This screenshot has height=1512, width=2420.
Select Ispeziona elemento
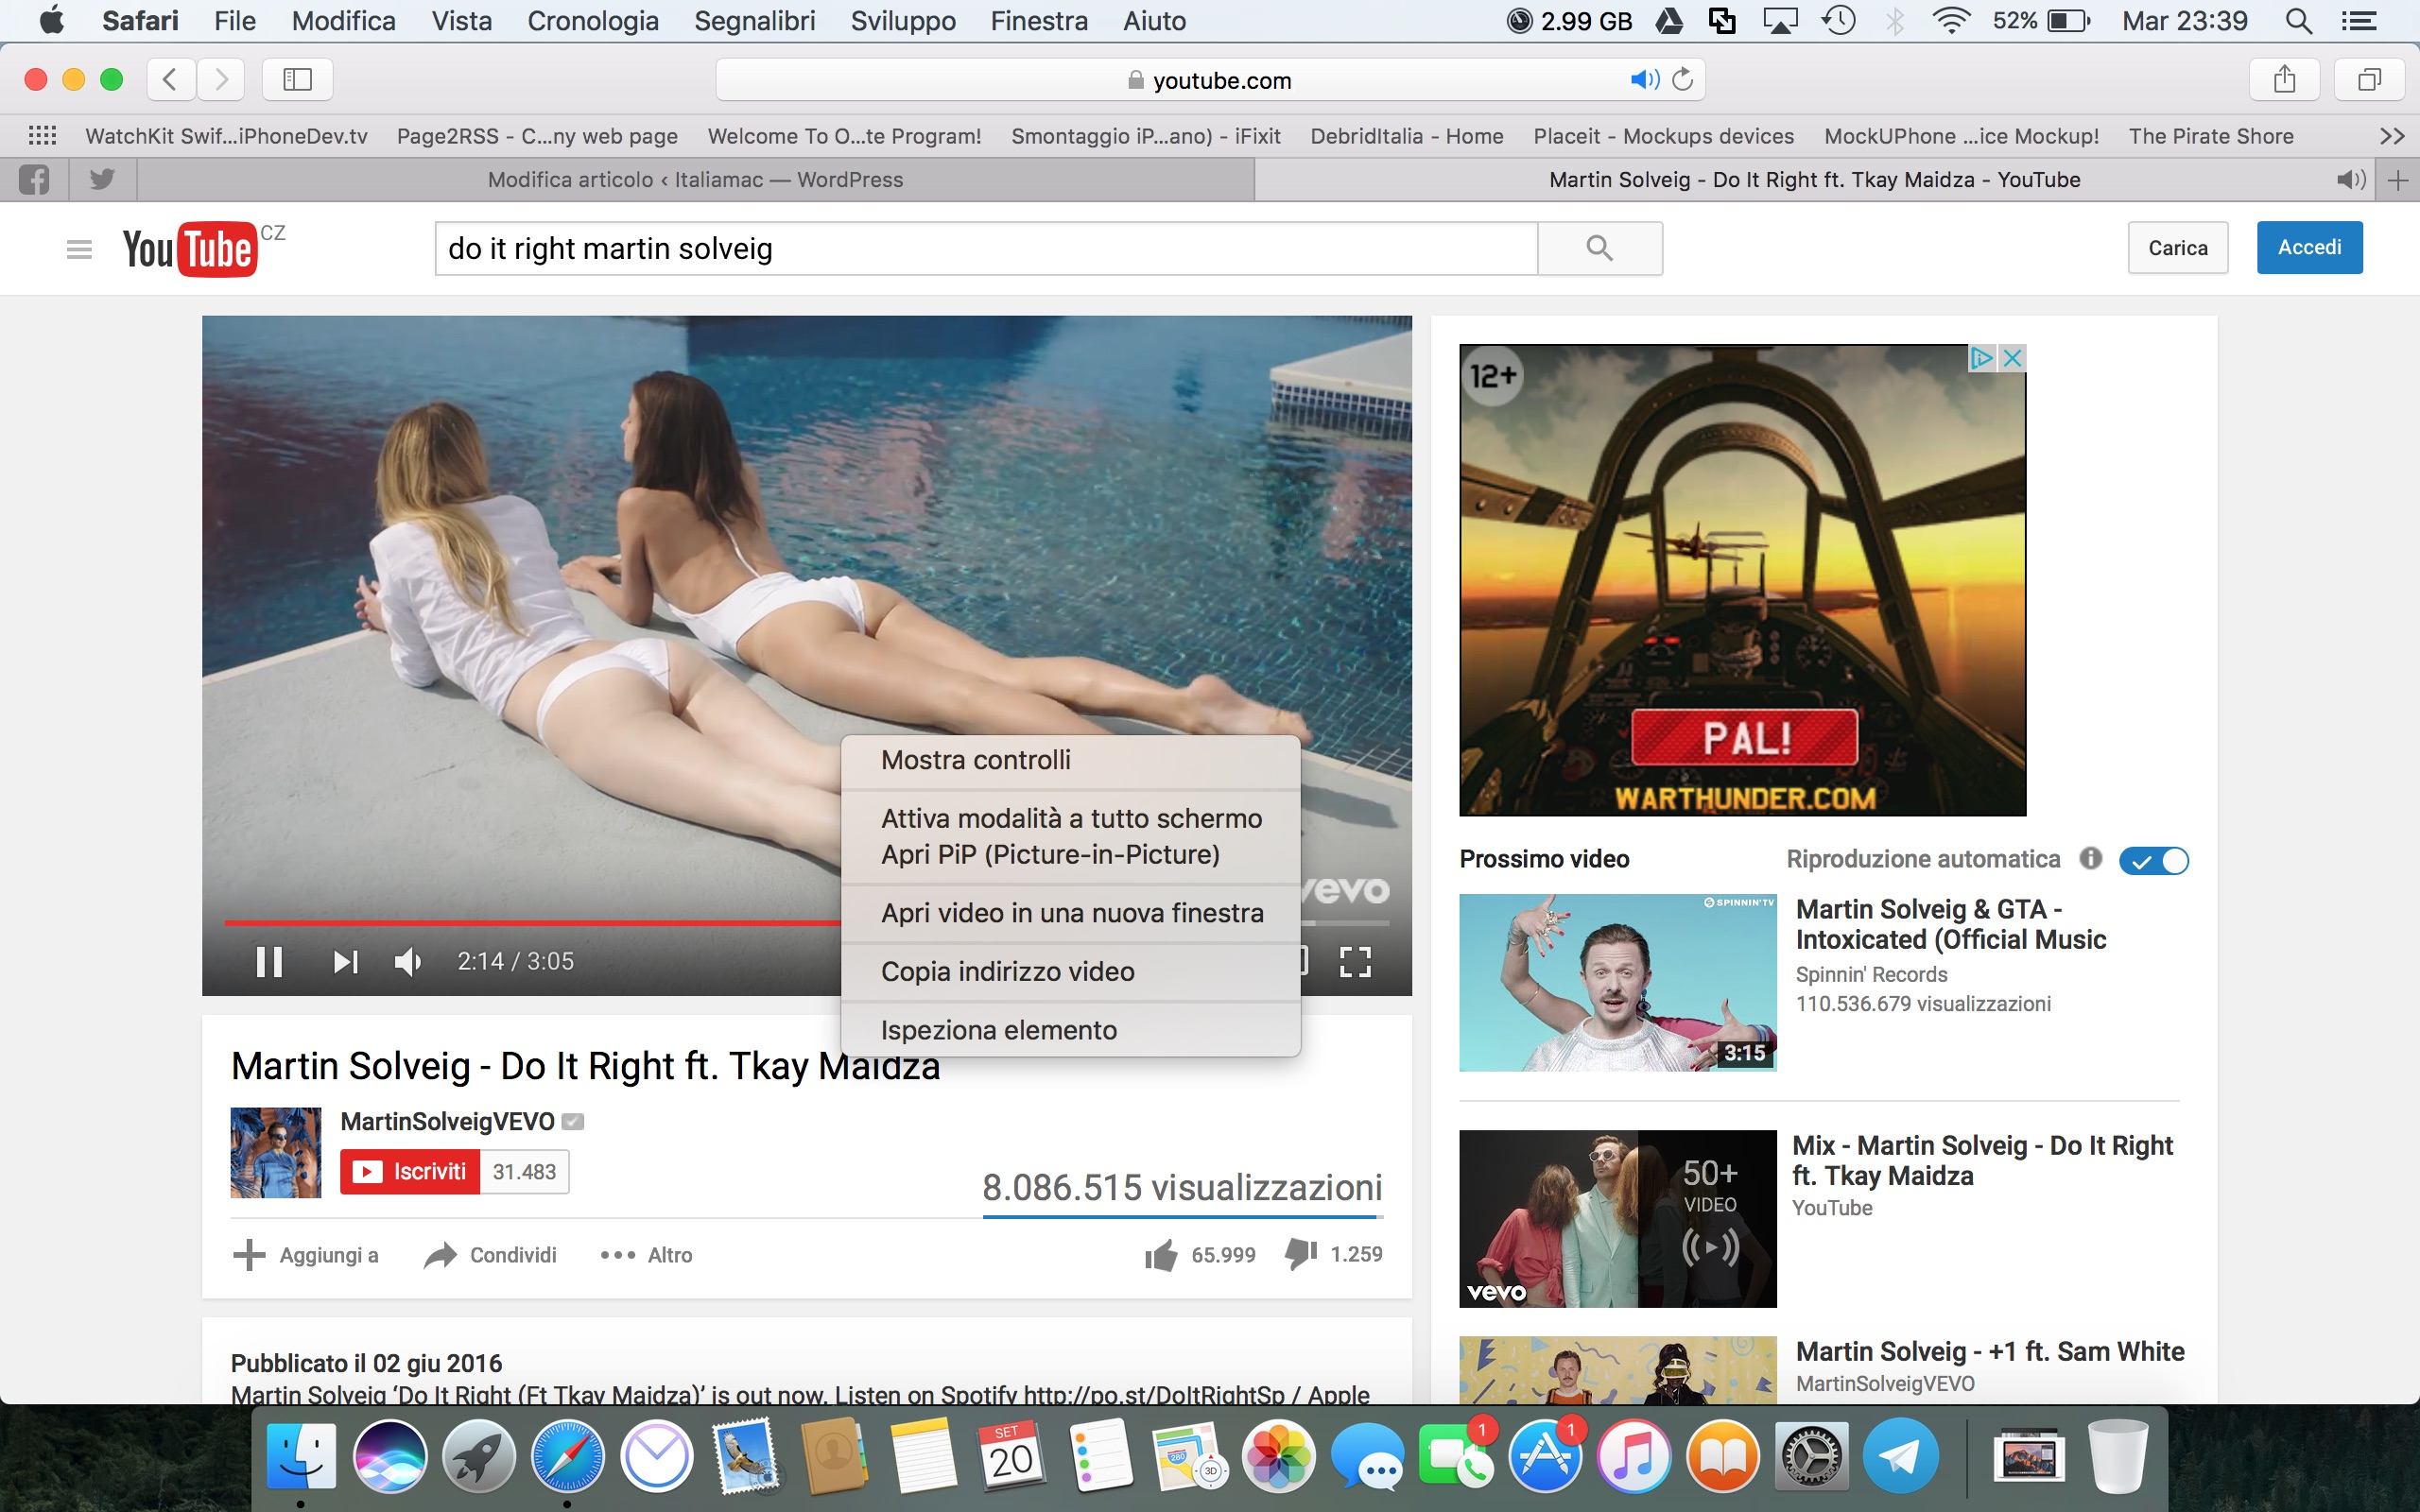pyautogui.click(x=1070, y=1030)
